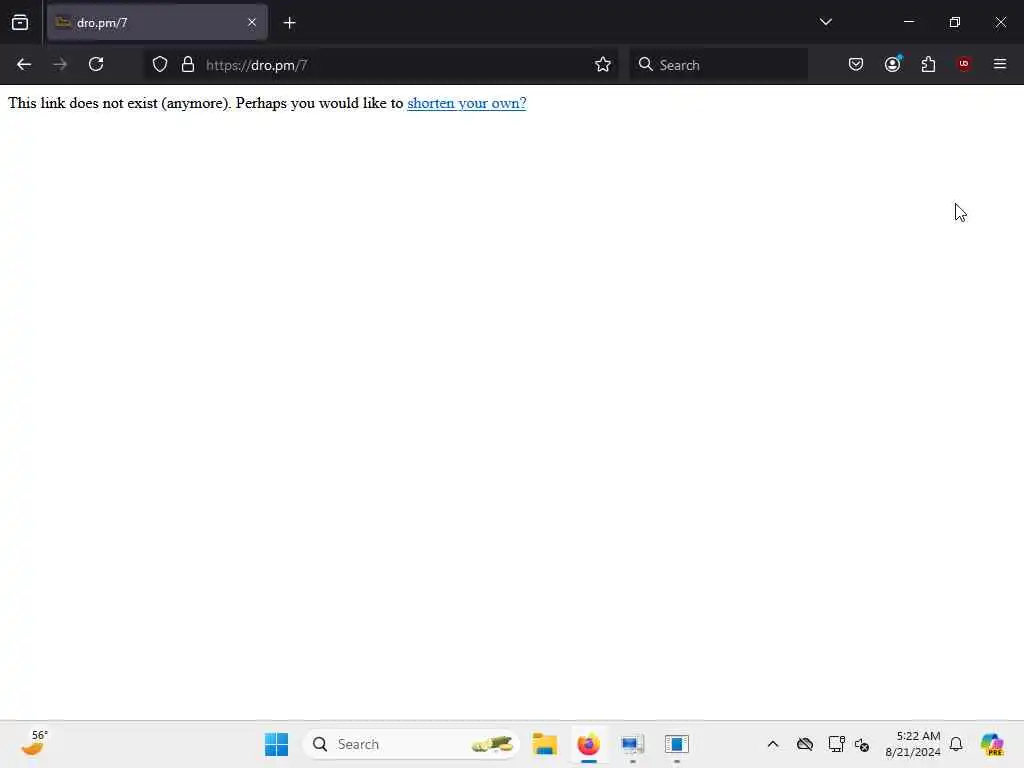This screenshot has height=768, width=1024.
Task: Select the dro.pm/7 browser tab
Action: [157, 23]
